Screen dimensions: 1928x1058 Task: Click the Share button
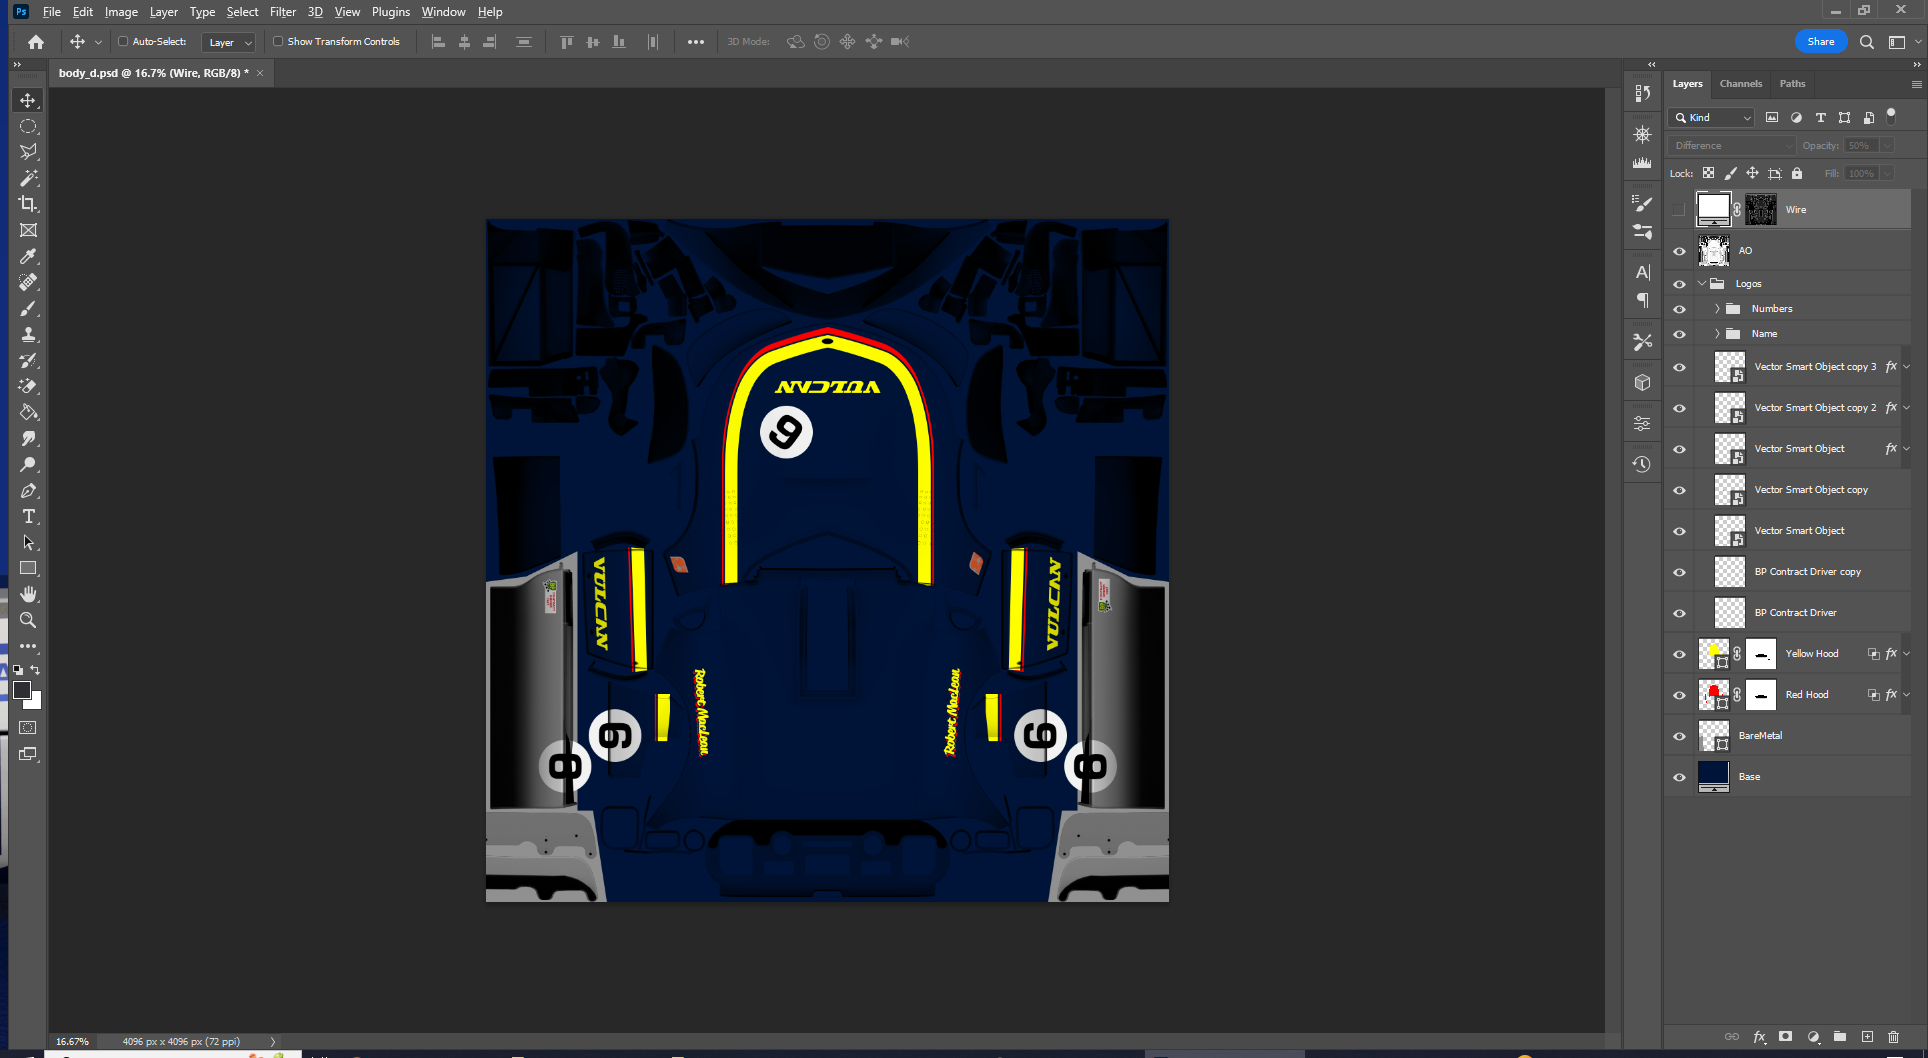click(1821, 42)
